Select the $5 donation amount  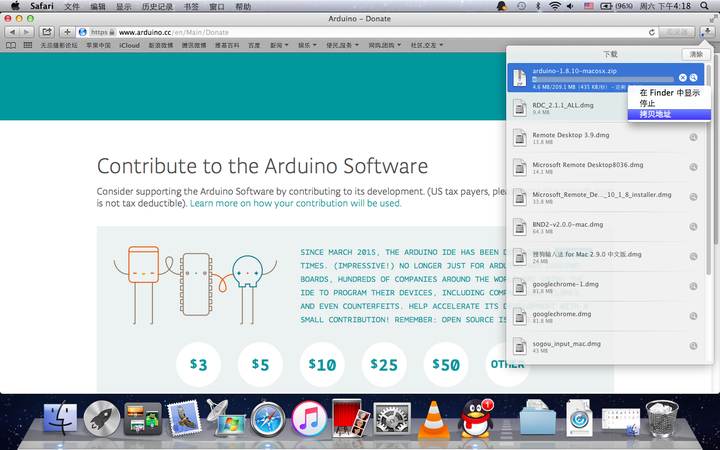(260, 365)
